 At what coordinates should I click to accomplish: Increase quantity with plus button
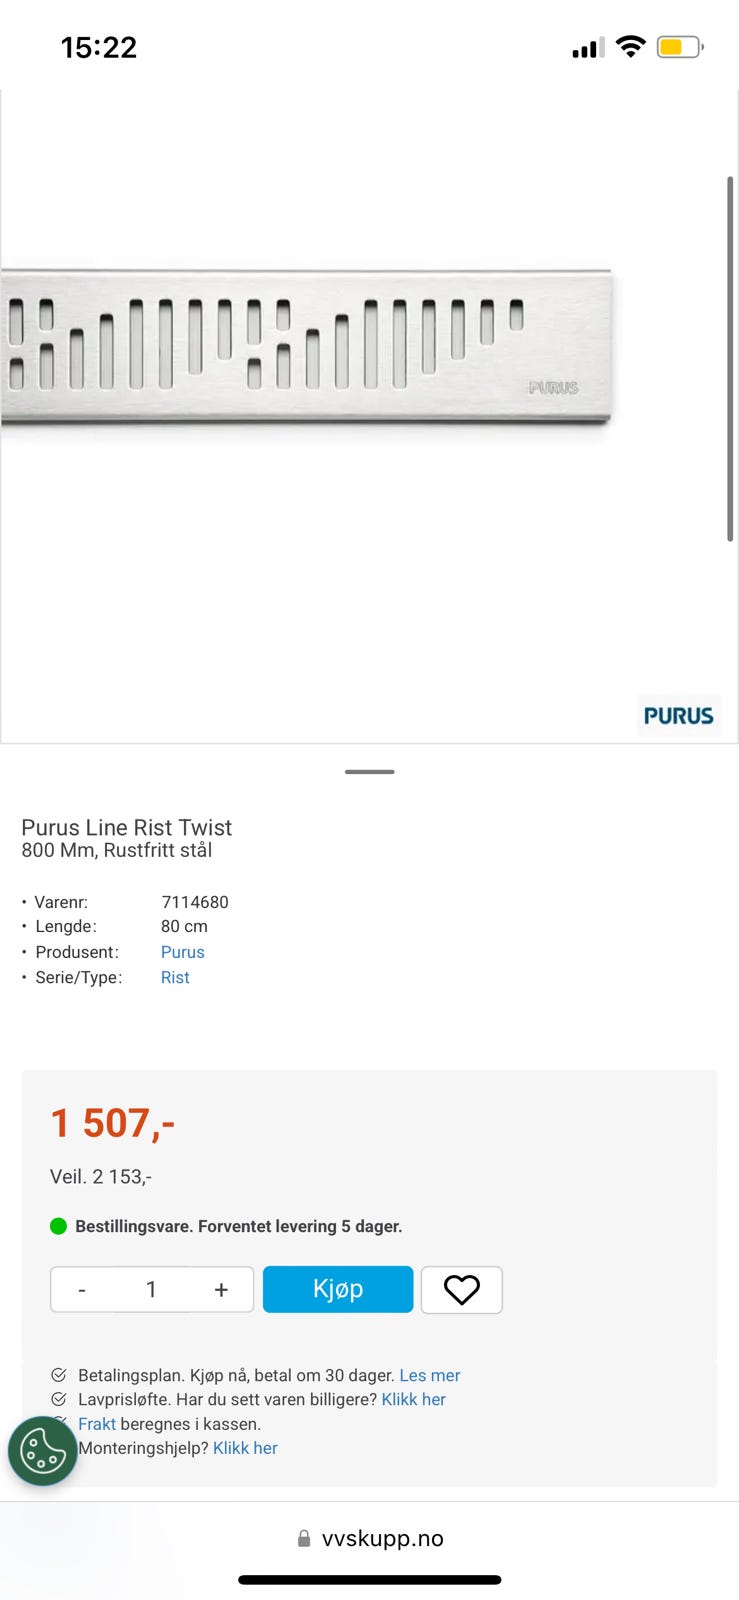click(221, 1290)
